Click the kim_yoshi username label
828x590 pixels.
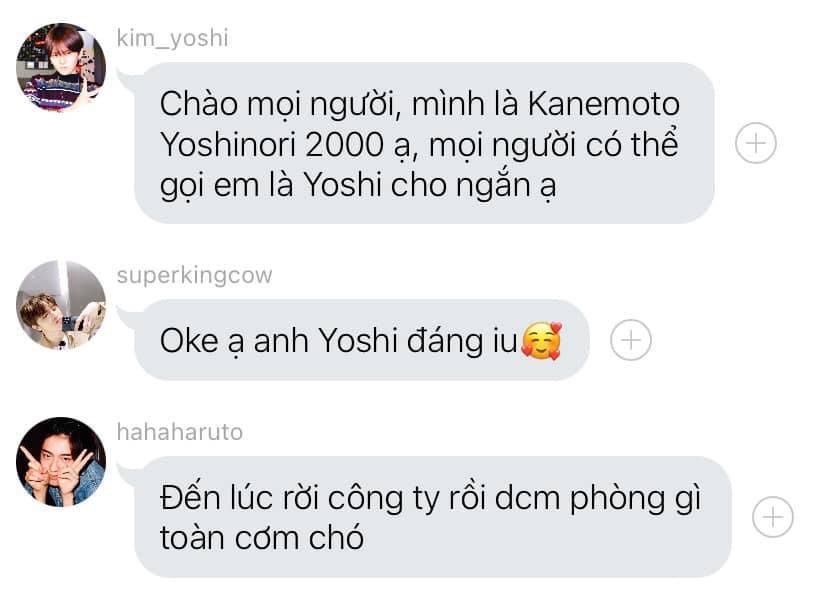coord(173,39)
